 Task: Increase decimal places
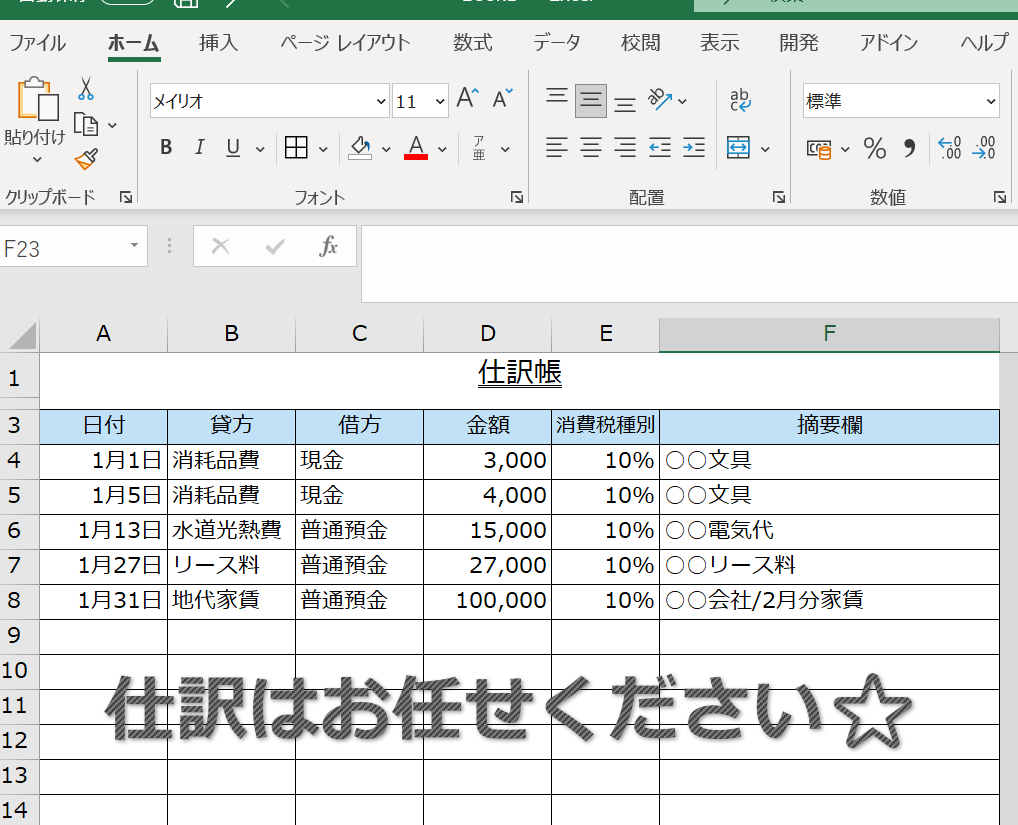949,148
